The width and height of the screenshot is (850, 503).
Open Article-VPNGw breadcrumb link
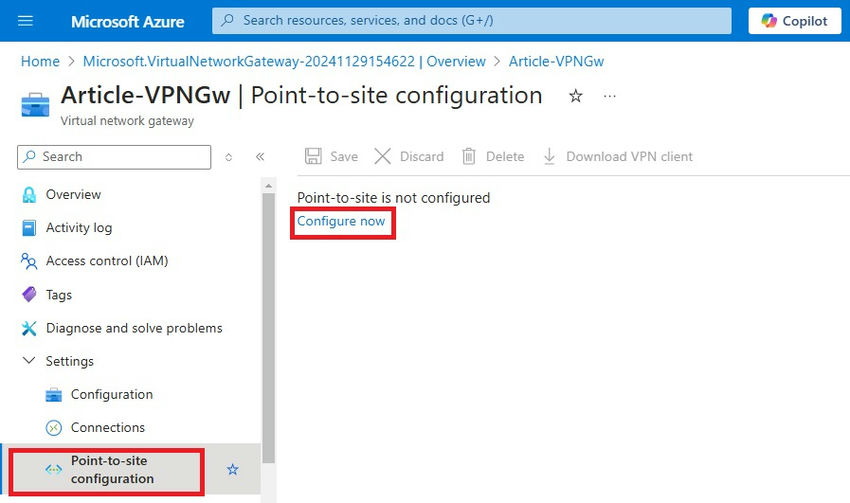pyautogui.click(x=556, y=61)
